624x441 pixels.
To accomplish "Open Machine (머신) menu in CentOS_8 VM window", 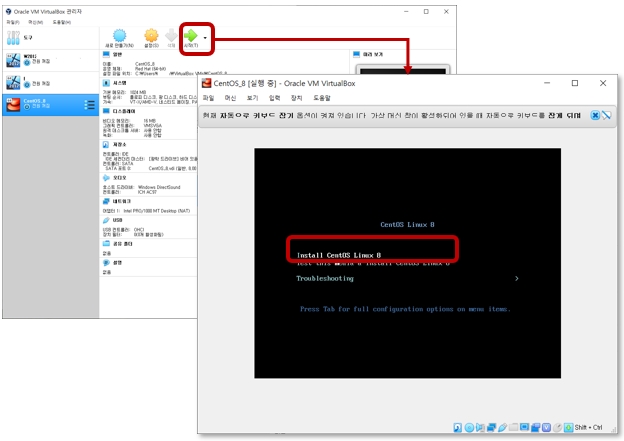I will [x=230, y=98].
